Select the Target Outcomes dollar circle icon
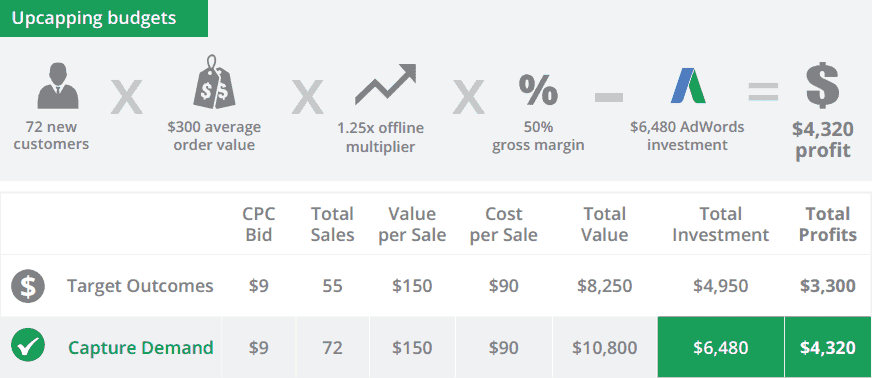This screenshot has height=378, width=872. pos(28,286)
